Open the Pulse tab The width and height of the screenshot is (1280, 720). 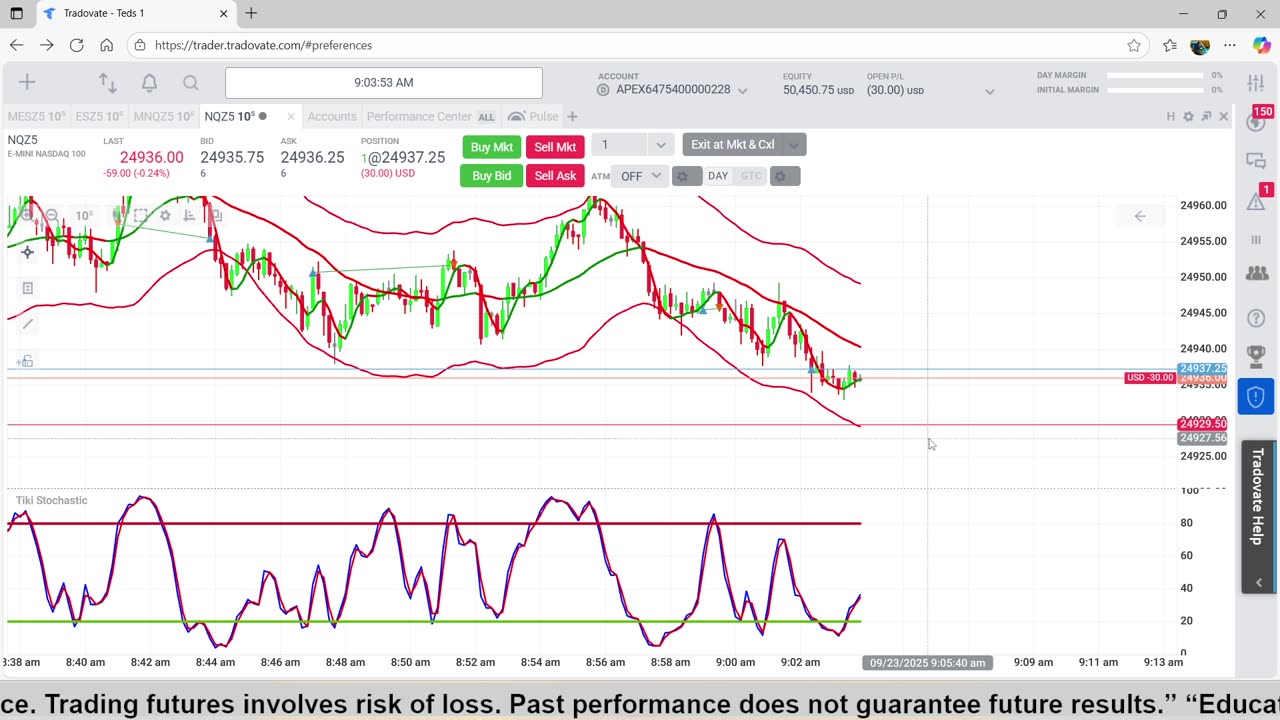coord(534,117)
